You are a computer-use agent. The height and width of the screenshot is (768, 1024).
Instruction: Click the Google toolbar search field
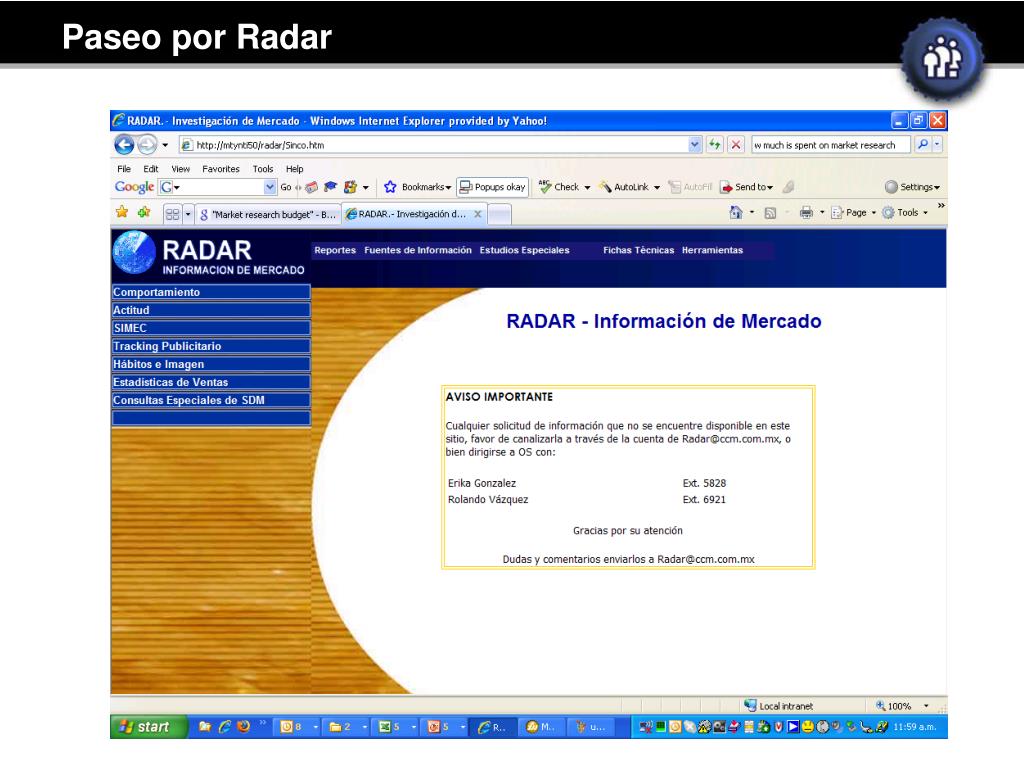(x=218, y=187)
